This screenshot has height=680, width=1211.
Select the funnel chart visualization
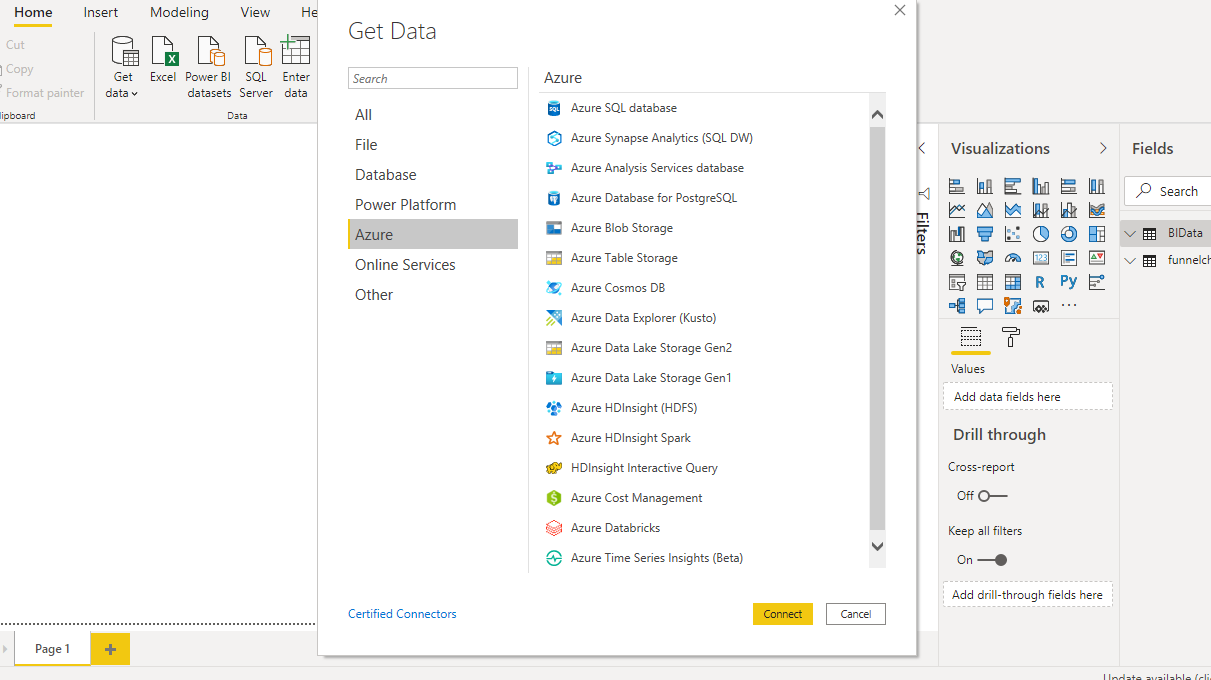985,234
